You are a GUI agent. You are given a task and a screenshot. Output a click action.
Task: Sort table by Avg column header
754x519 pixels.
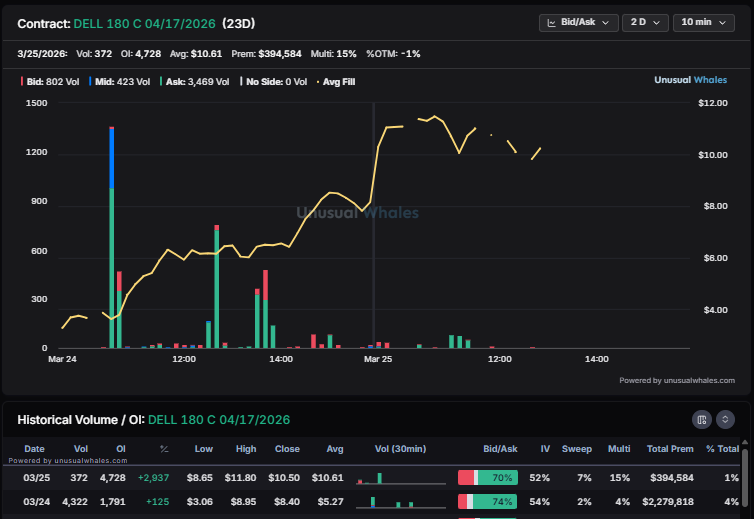tap(335, 449)
